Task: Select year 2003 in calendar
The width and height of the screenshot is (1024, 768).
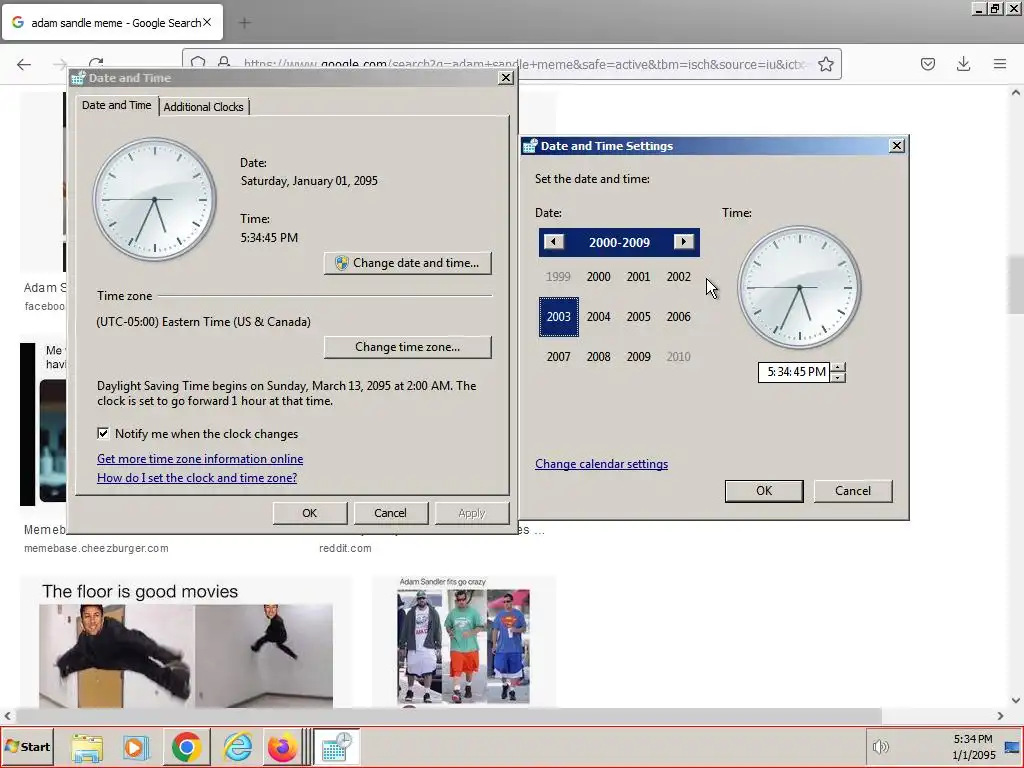Action: click(558, 317)
